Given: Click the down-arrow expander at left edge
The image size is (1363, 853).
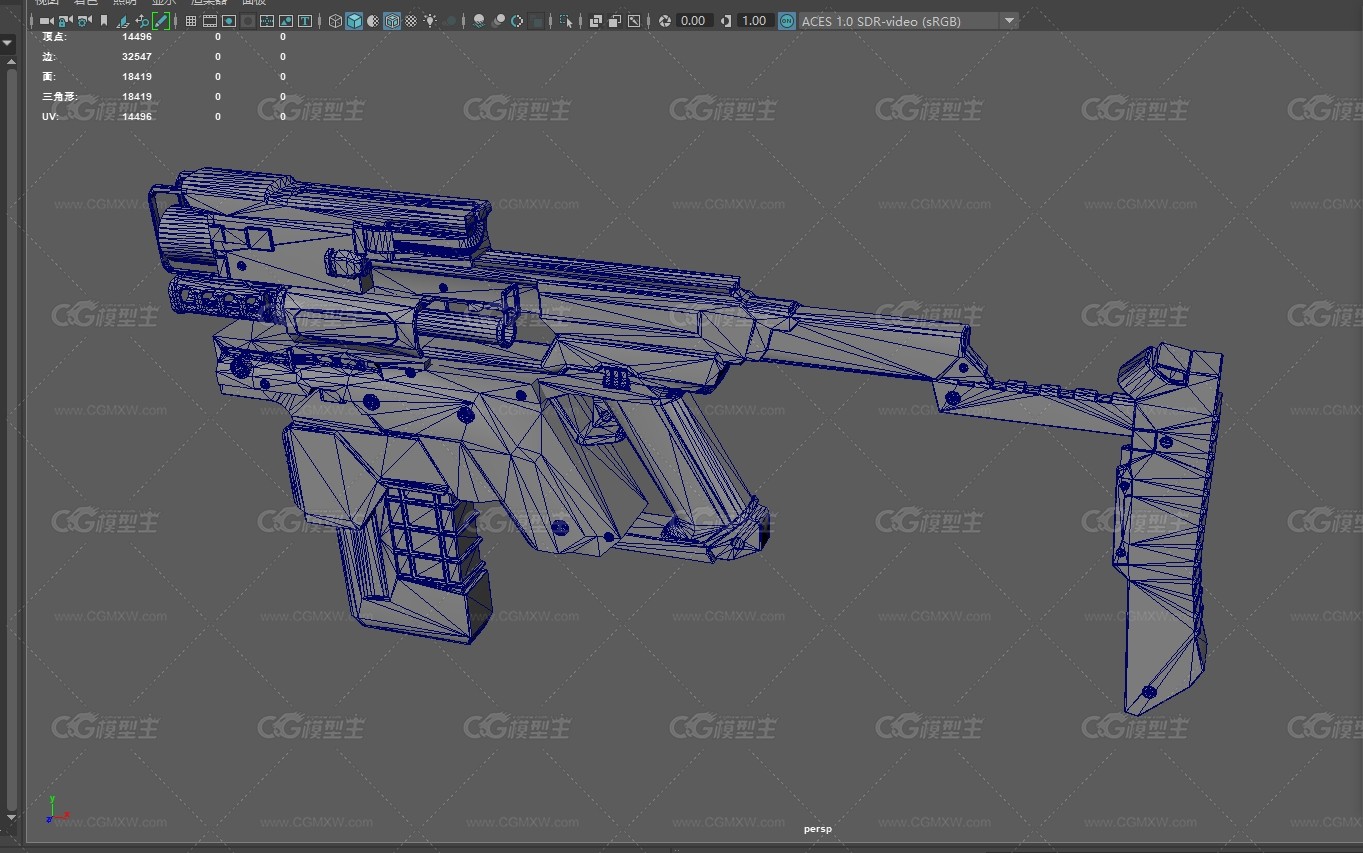Looking at the screenshot, I should [7, 43].
